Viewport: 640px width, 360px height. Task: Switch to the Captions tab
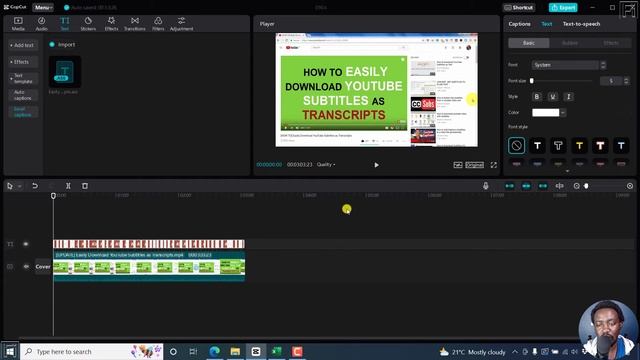tap(519, 24)
